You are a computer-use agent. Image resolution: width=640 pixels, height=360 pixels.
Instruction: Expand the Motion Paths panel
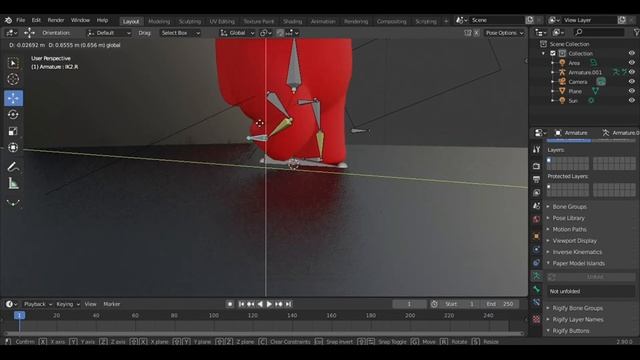[x=569, y=229]
